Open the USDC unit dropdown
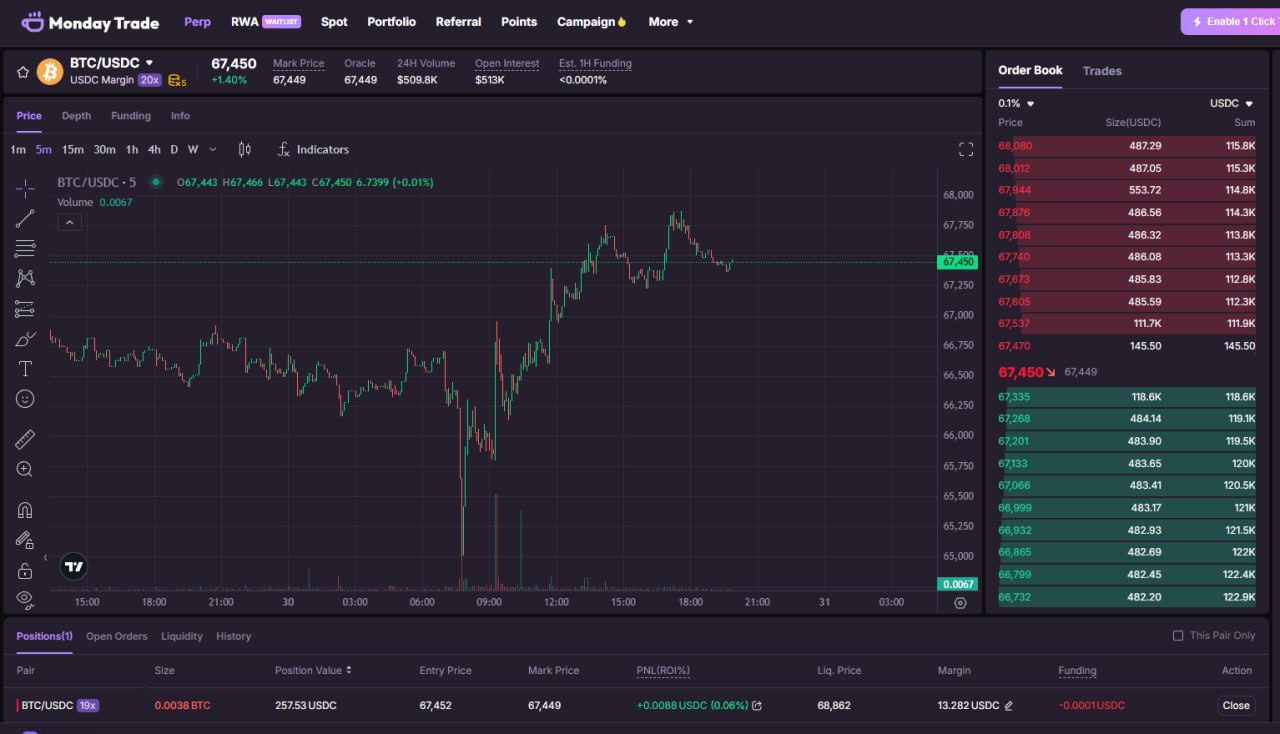This screenshot has height=734, width=1280. pyautogui.click(x=1231, y=103)
